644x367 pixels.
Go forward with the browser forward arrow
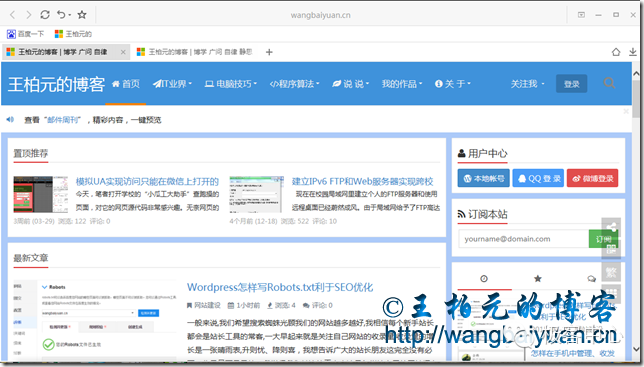[x=28, y=15]
